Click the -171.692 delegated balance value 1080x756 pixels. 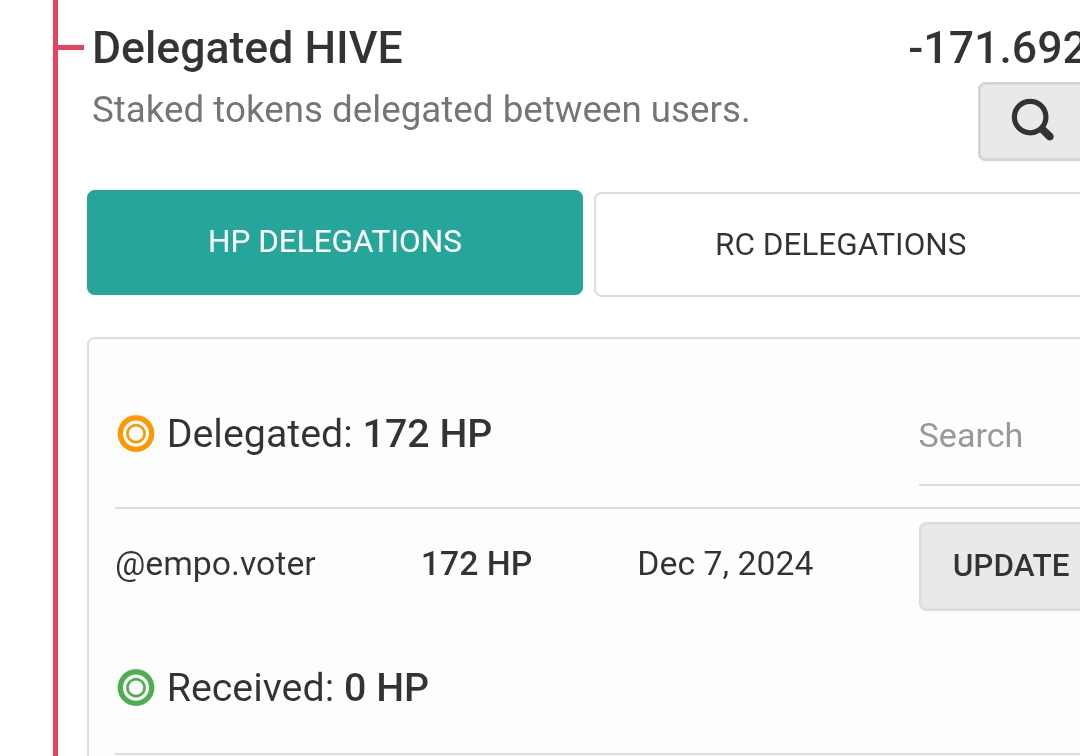point(993,48)
